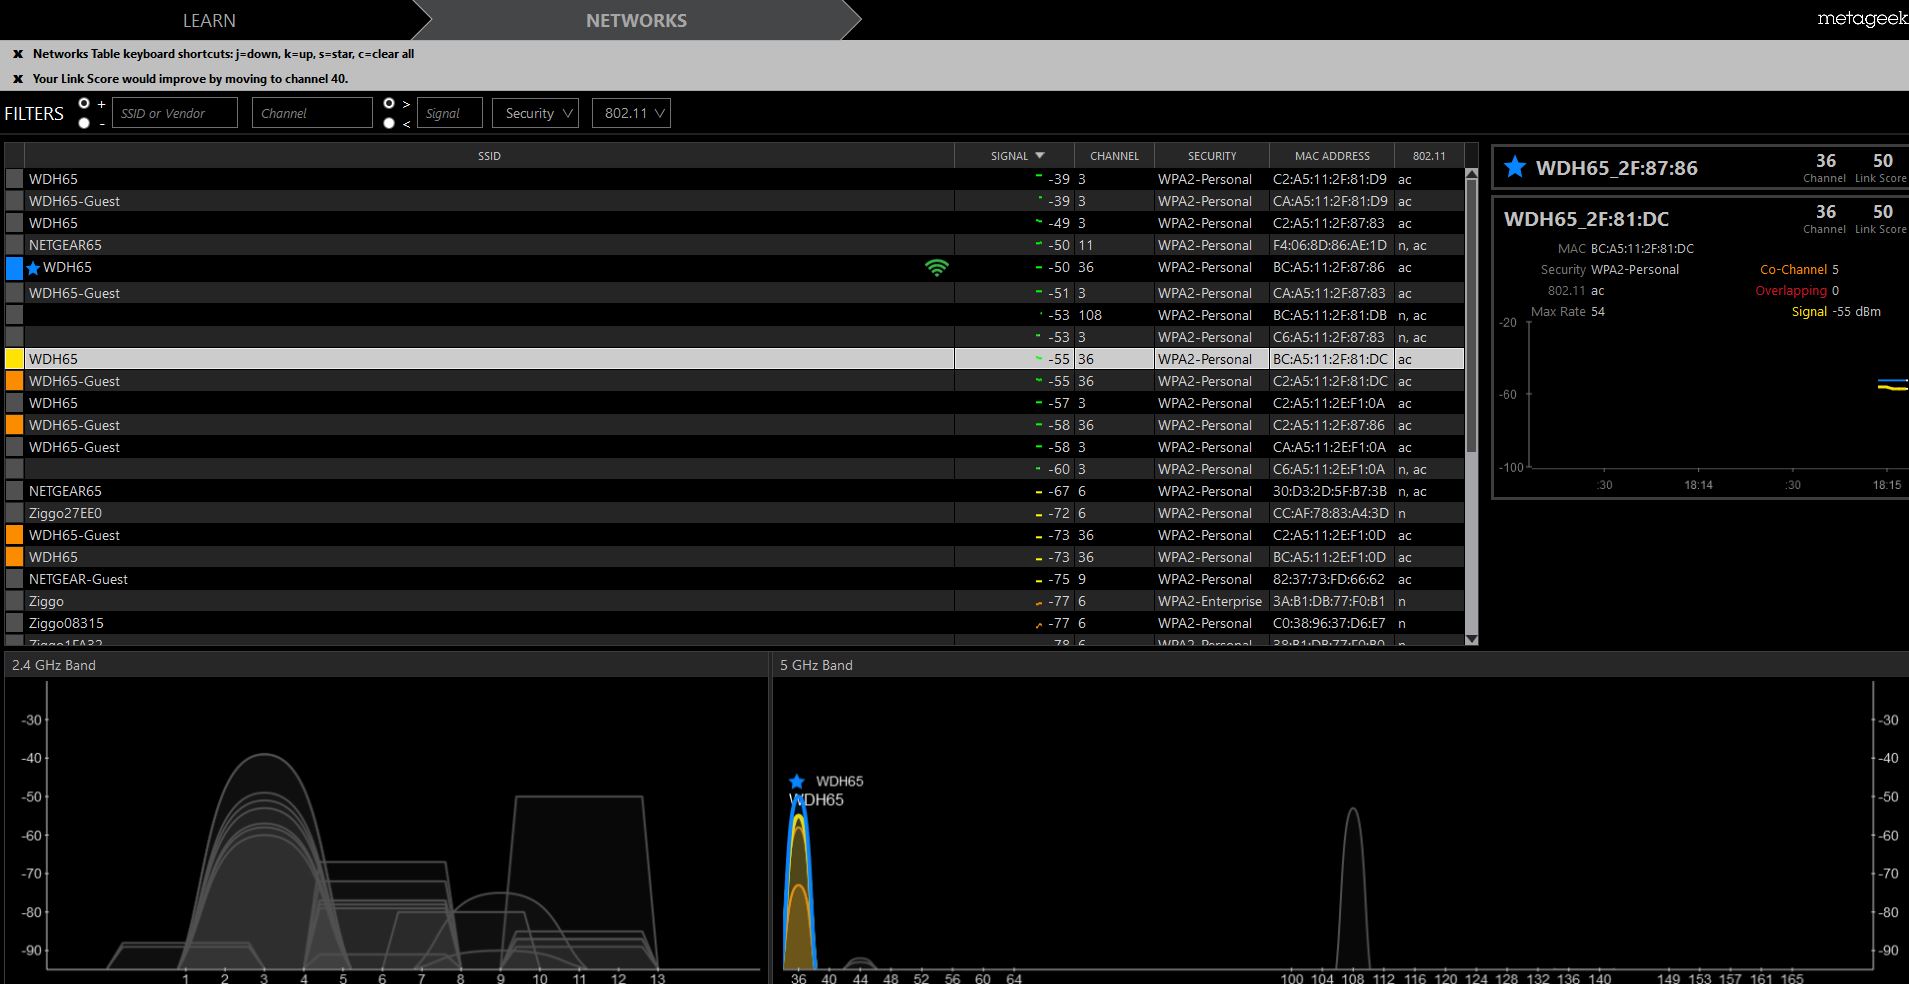Click the WDH65_2F:81:DC detail panel title
The image size is (1909, 984).
point(1586,219)
